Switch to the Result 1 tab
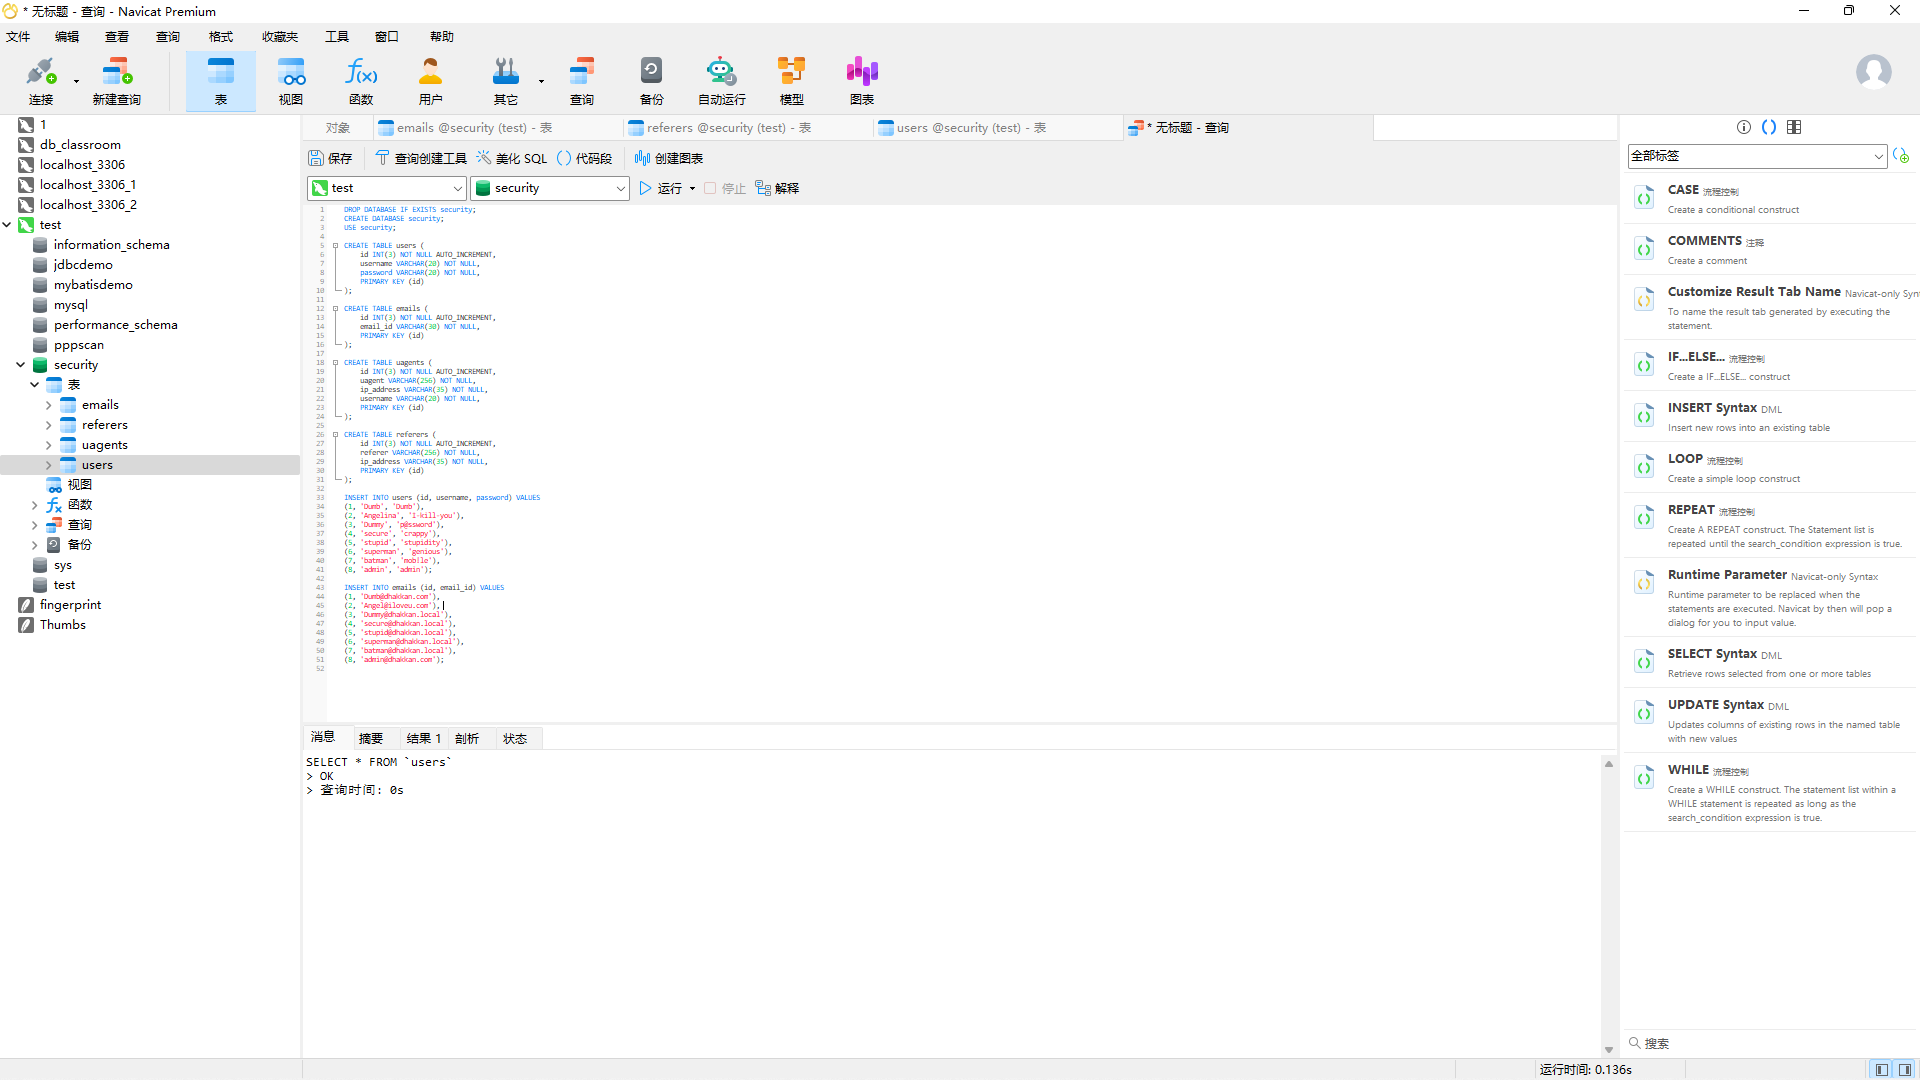The height and width of the screenshot is (1080, 1920). [423, 738]
